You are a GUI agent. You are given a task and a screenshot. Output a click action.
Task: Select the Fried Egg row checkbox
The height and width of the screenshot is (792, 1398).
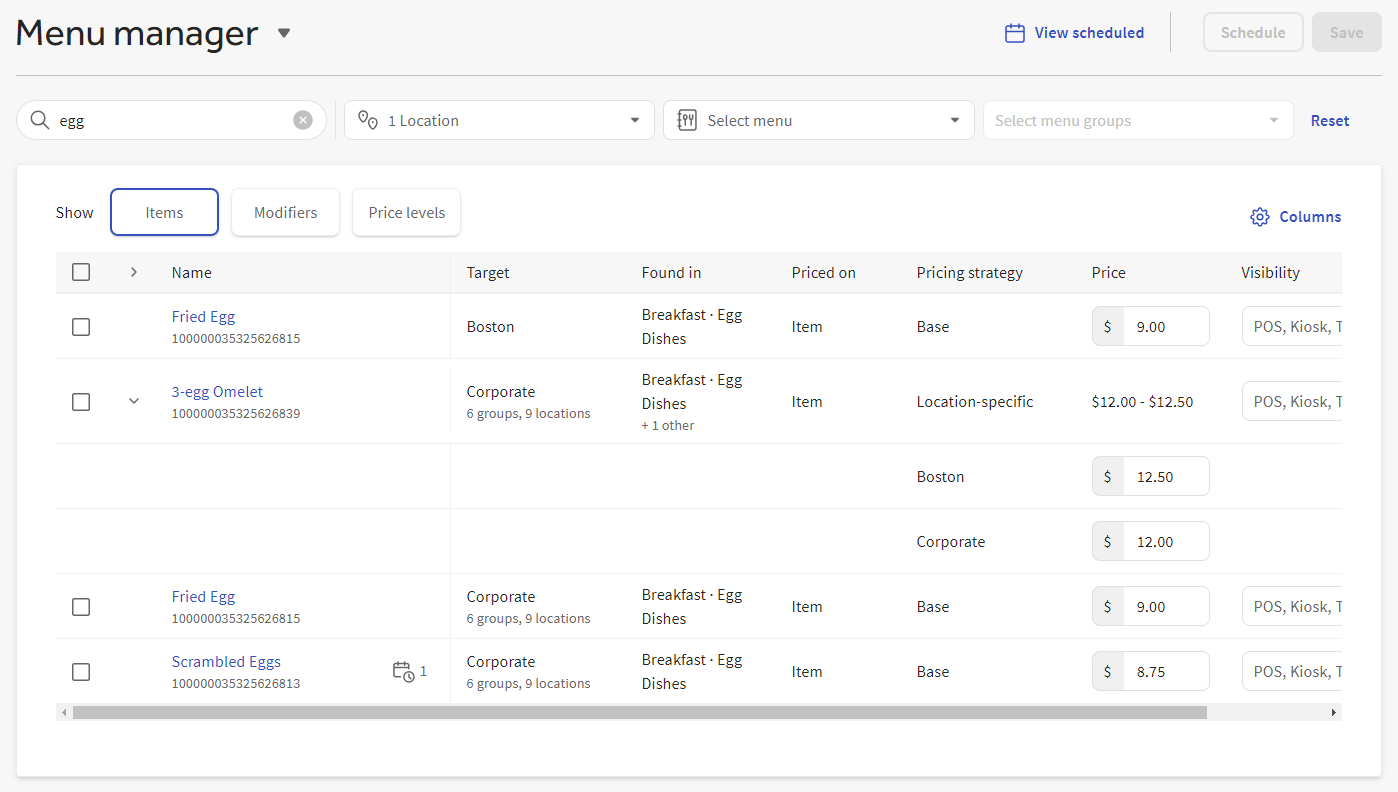pos(81,326)
